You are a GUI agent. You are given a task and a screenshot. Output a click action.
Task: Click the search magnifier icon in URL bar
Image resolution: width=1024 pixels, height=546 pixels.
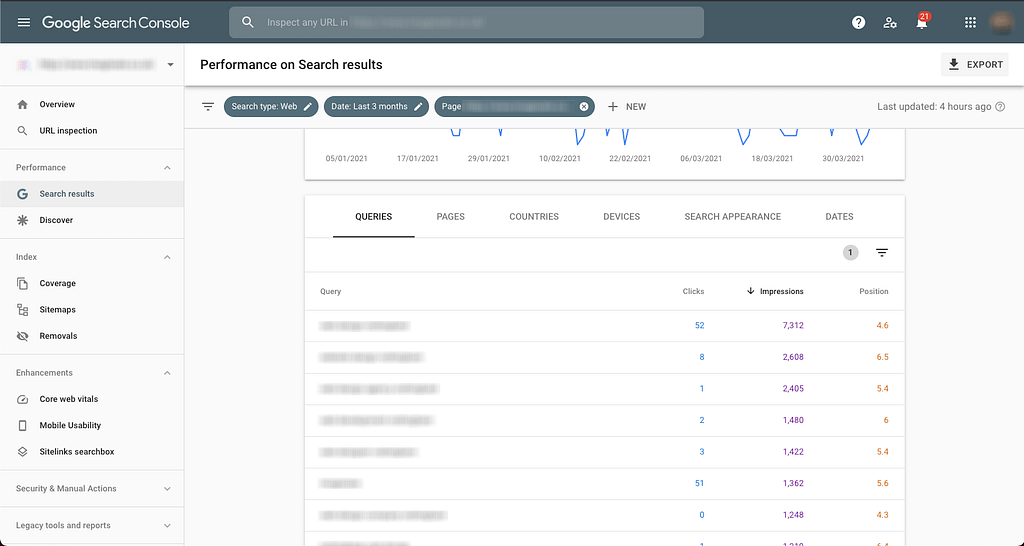pyautogui.click(x=248, y=22)
